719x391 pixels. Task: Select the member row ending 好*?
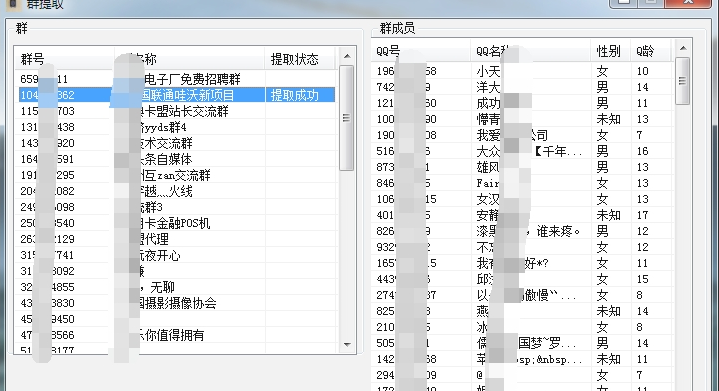(x=523, y=263)
